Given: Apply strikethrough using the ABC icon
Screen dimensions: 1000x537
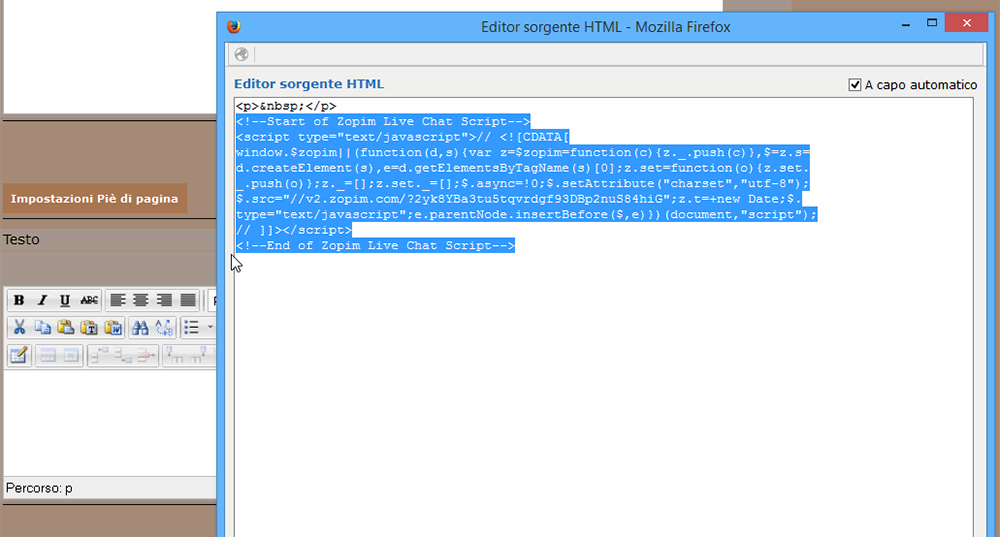Looking at the screenshot, I should (89, 300).
